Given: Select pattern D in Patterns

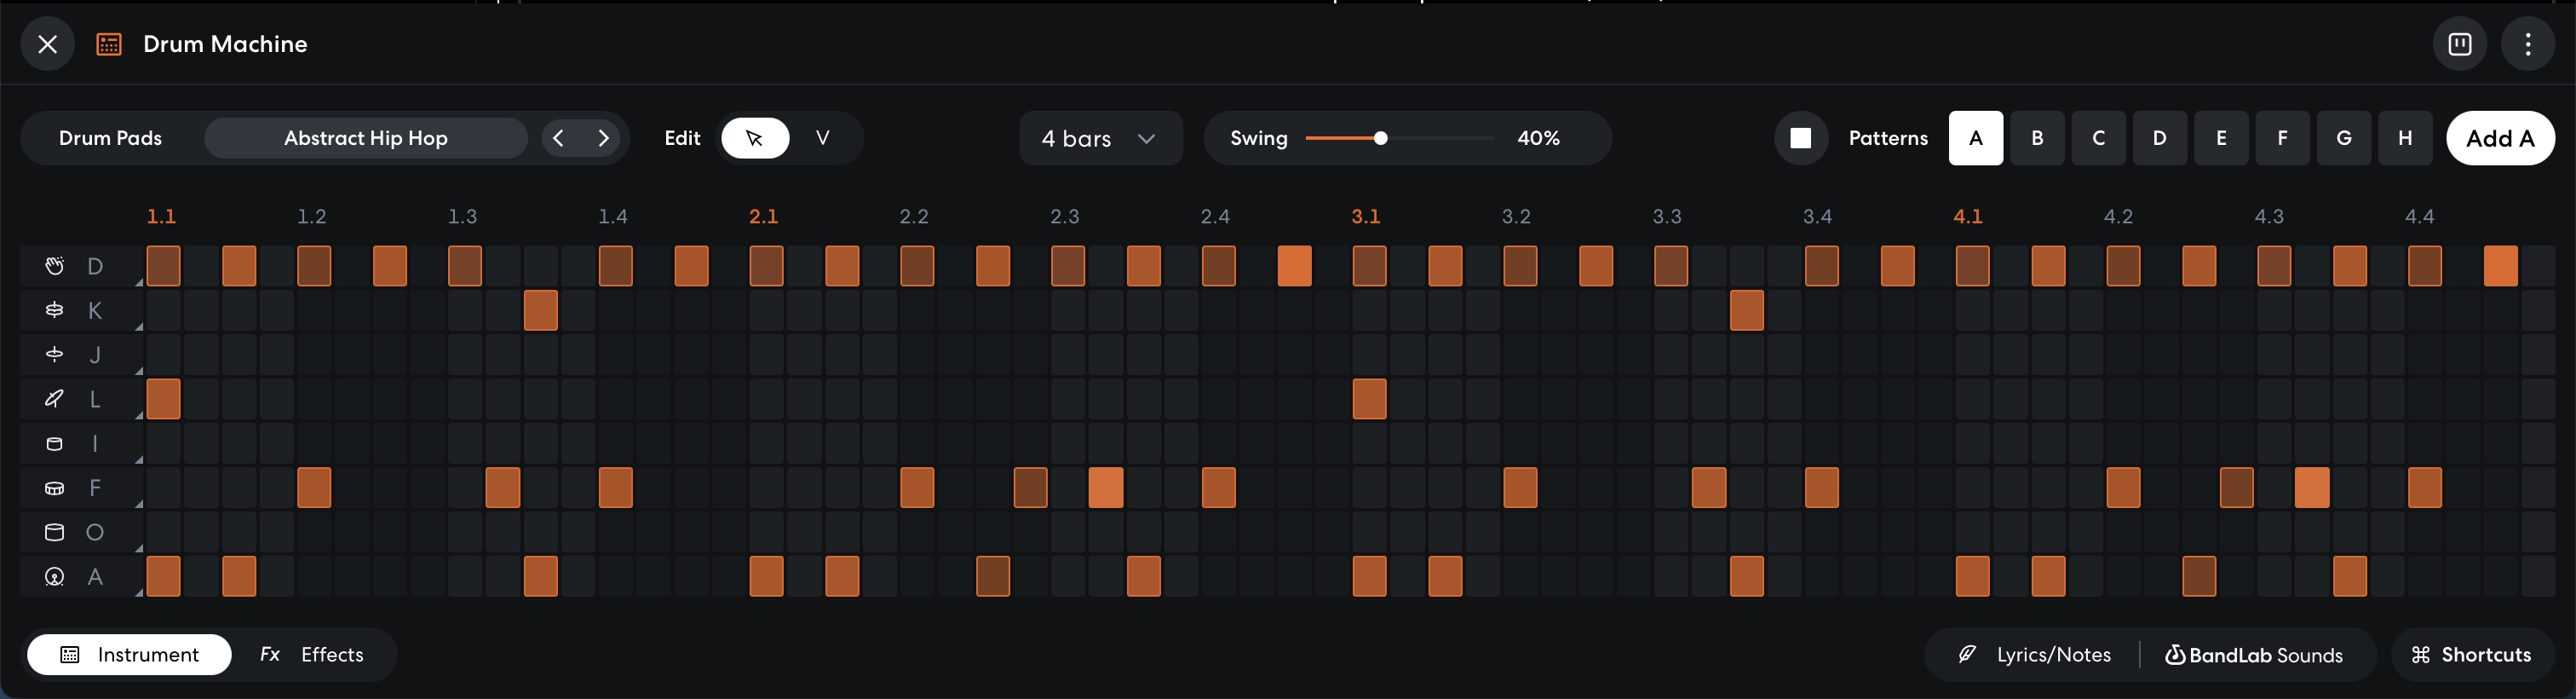Looking at the screenshot, I should (x=2159, y=138).
